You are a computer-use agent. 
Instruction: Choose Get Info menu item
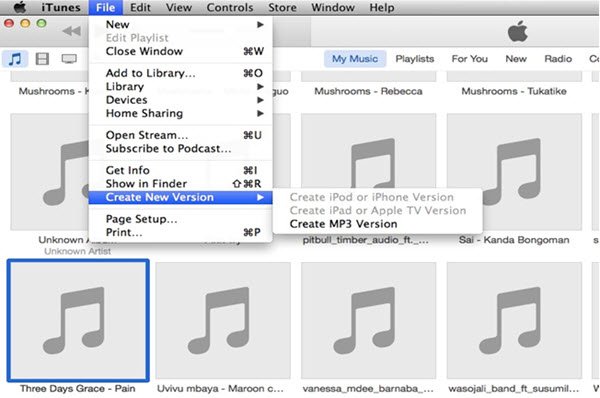pyautogui.click(x=181, y=170)
